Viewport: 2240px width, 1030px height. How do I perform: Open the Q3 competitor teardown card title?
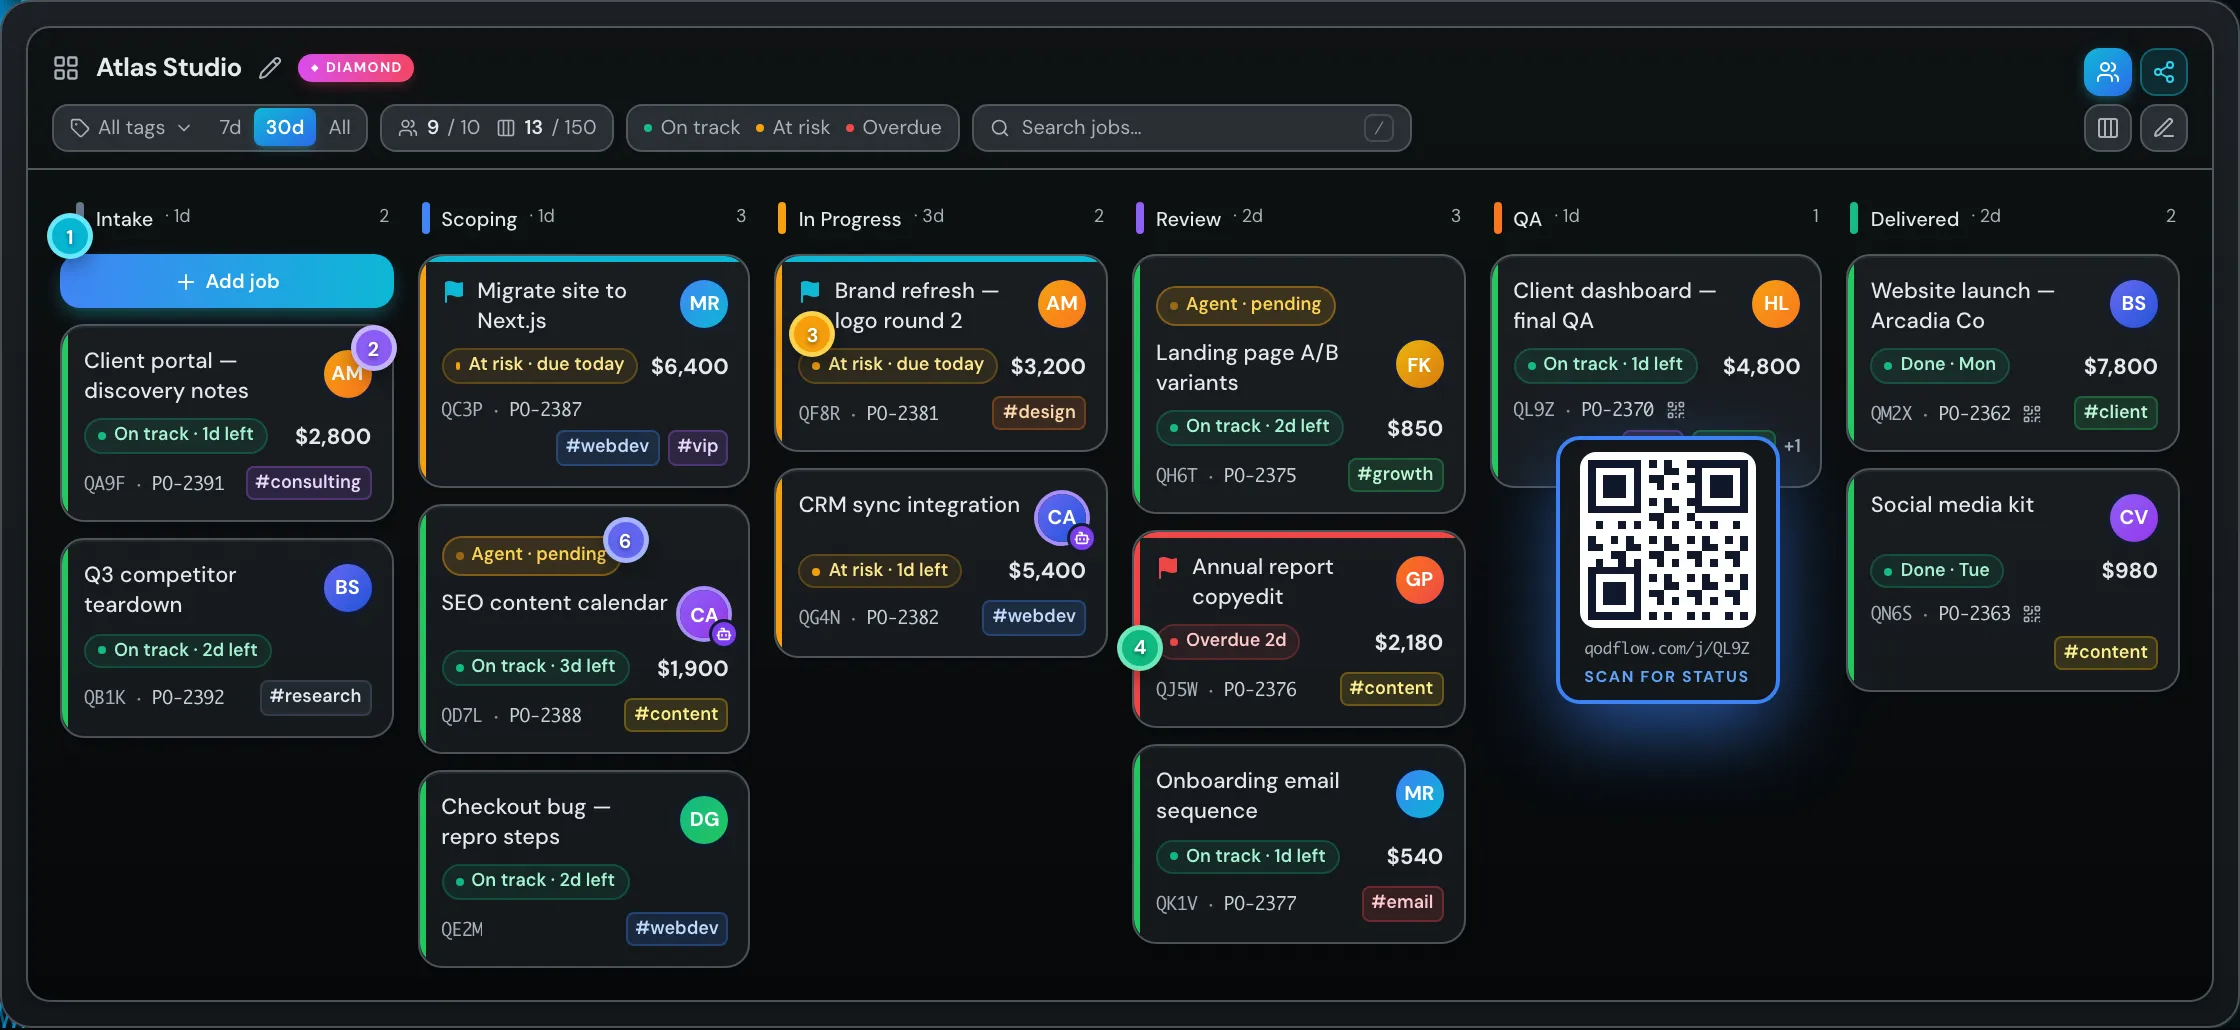coord(160,590)
